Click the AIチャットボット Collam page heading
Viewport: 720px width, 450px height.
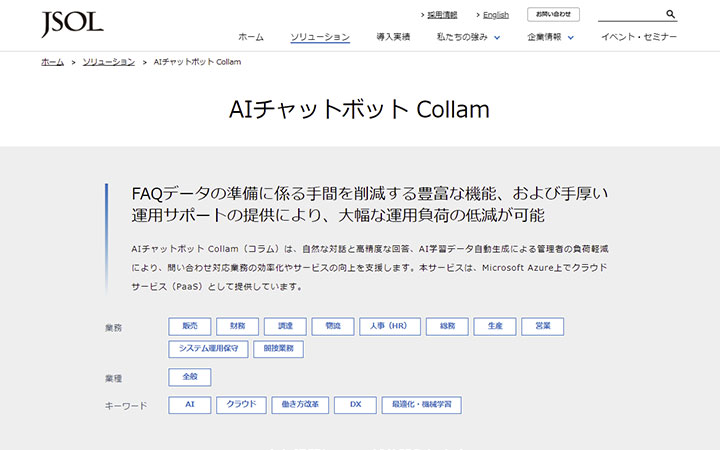(360, 110)
